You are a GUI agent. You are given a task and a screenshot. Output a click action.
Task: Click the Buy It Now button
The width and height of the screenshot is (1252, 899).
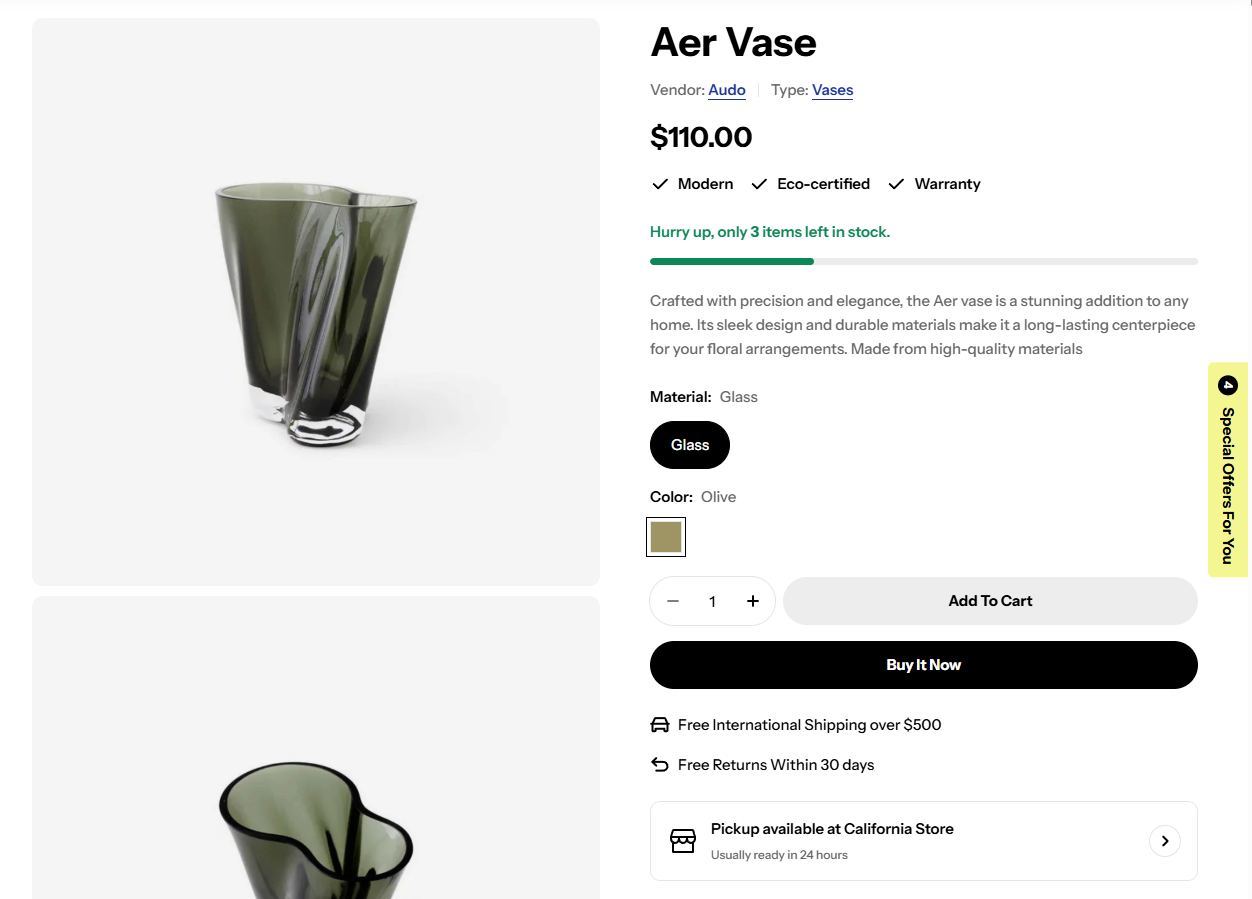(924, 665)
